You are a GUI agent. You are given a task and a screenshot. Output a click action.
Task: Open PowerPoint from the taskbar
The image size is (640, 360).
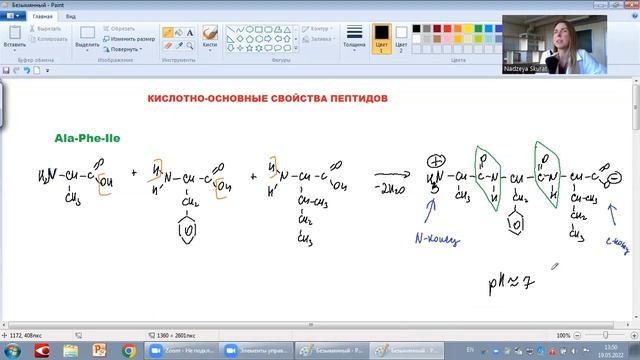[99, 351]
